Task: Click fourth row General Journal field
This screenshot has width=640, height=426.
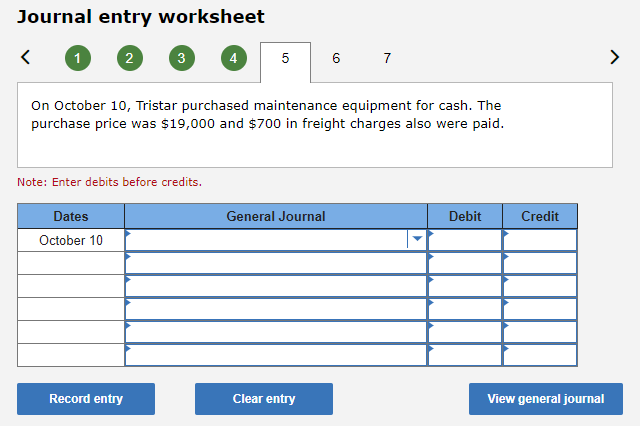Action: pos(276,309)
